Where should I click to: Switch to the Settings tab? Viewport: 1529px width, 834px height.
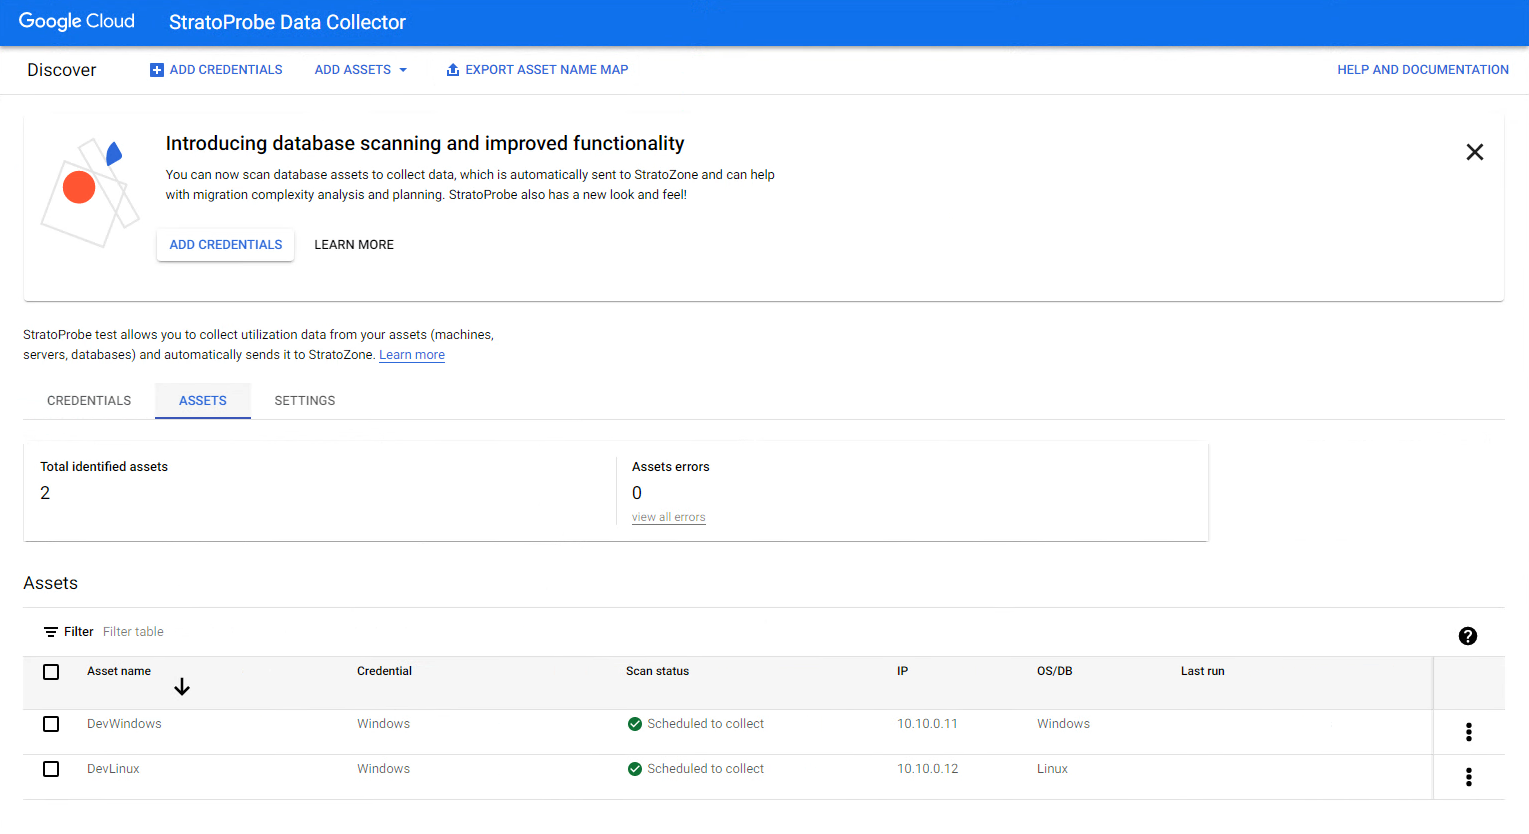[x=305, y=401]
